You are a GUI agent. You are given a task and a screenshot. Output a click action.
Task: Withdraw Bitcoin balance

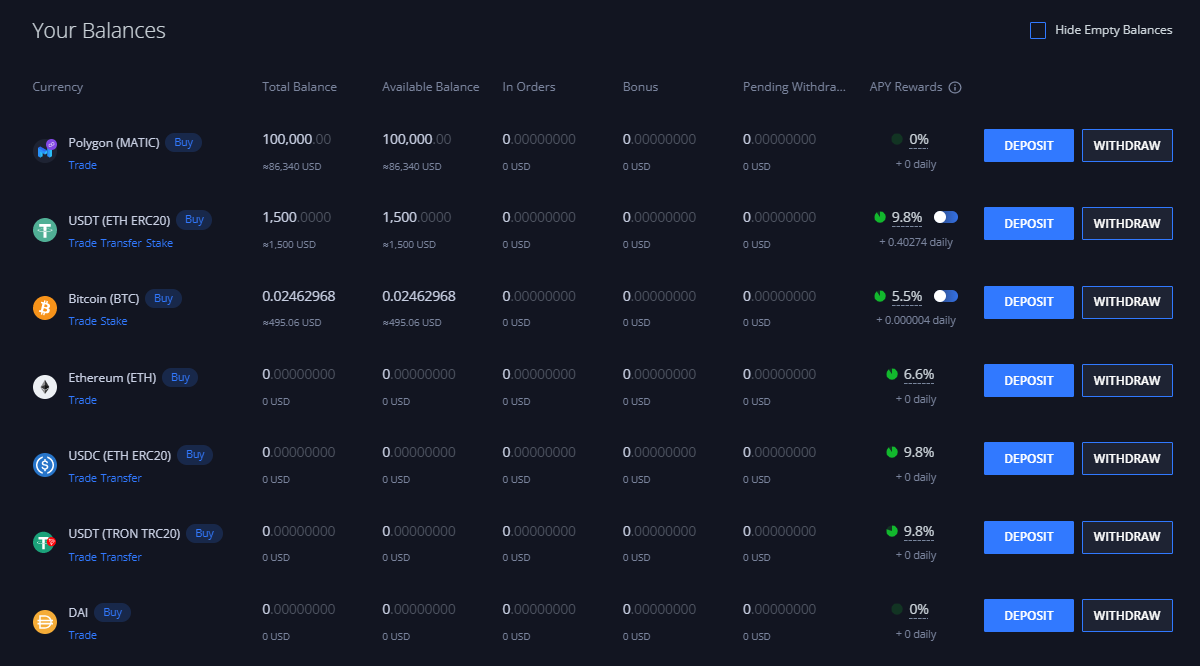(1127, 302)
